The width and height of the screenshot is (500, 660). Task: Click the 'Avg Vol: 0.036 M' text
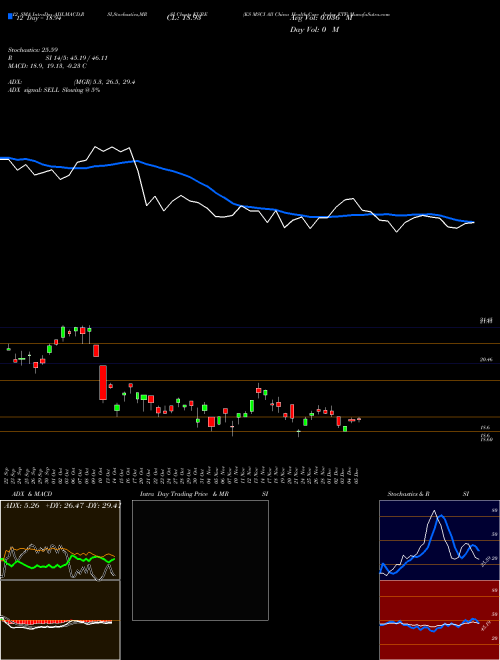pos(323,18)
